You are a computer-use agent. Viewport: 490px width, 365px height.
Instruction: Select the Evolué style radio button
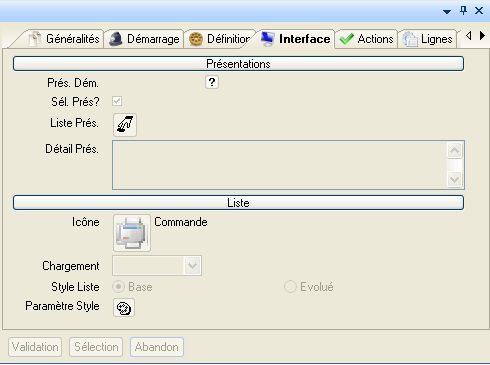(290, 287)
